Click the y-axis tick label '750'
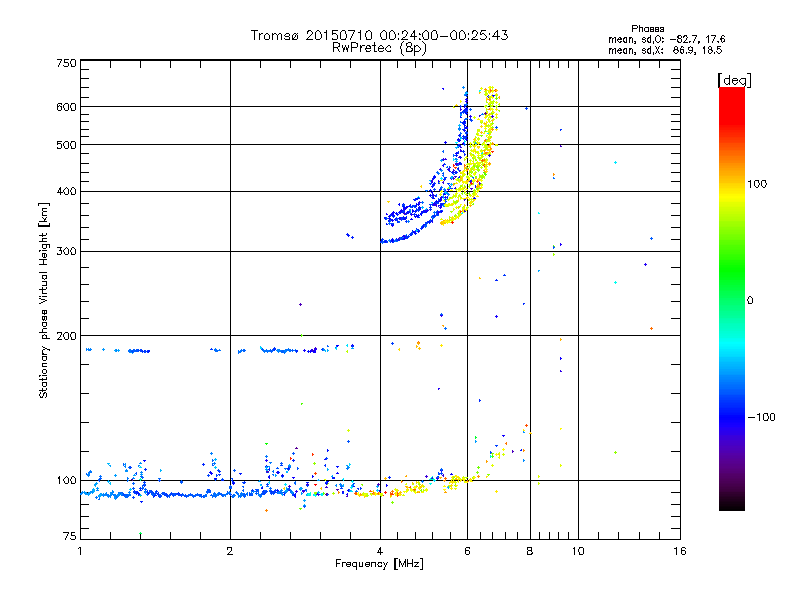Image resolution: width=800 pixels, height=600 pixels. point(66,63)
